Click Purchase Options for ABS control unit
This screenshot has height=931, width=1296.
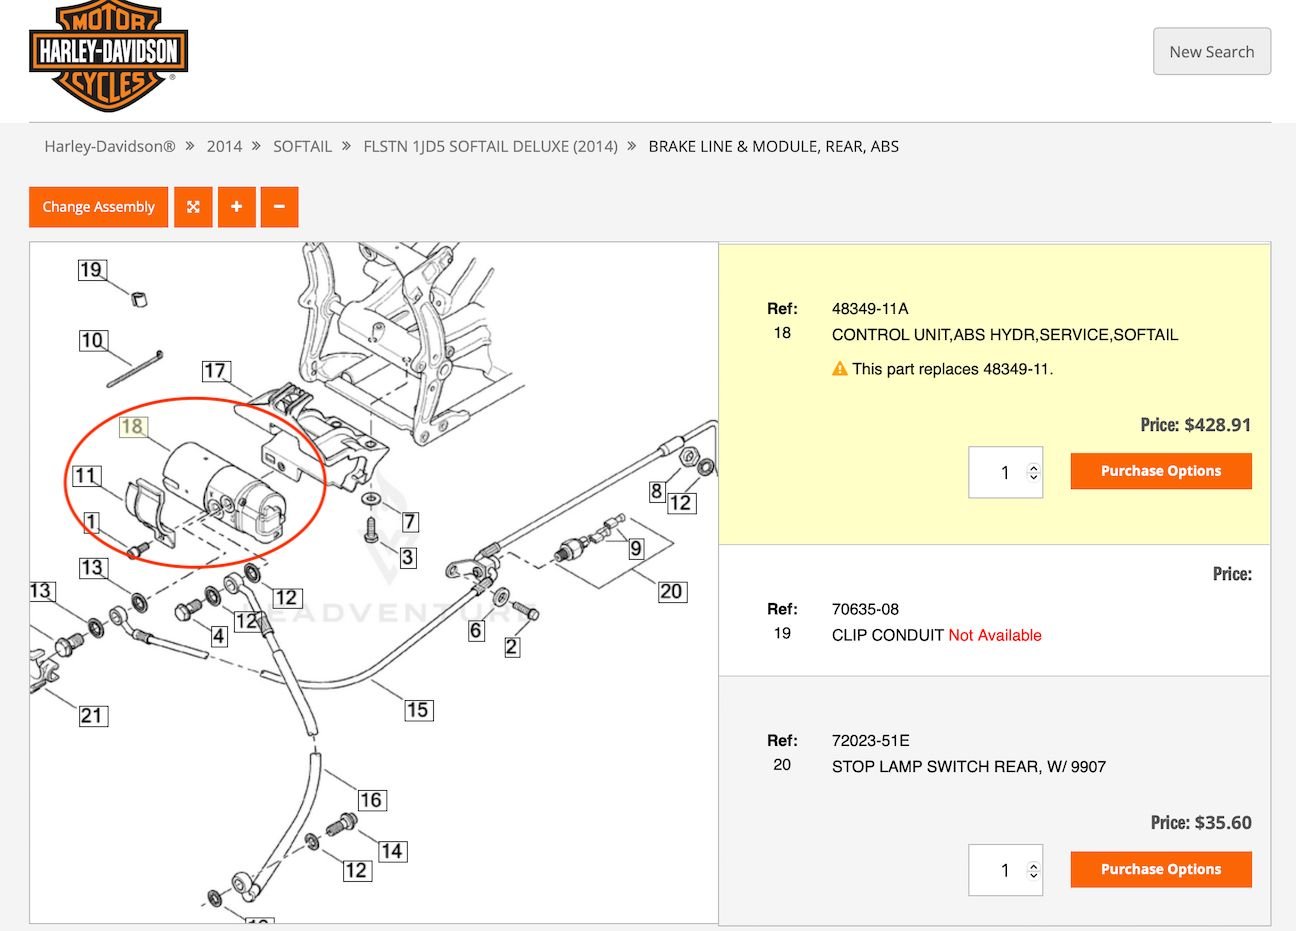coord(1160,471)
